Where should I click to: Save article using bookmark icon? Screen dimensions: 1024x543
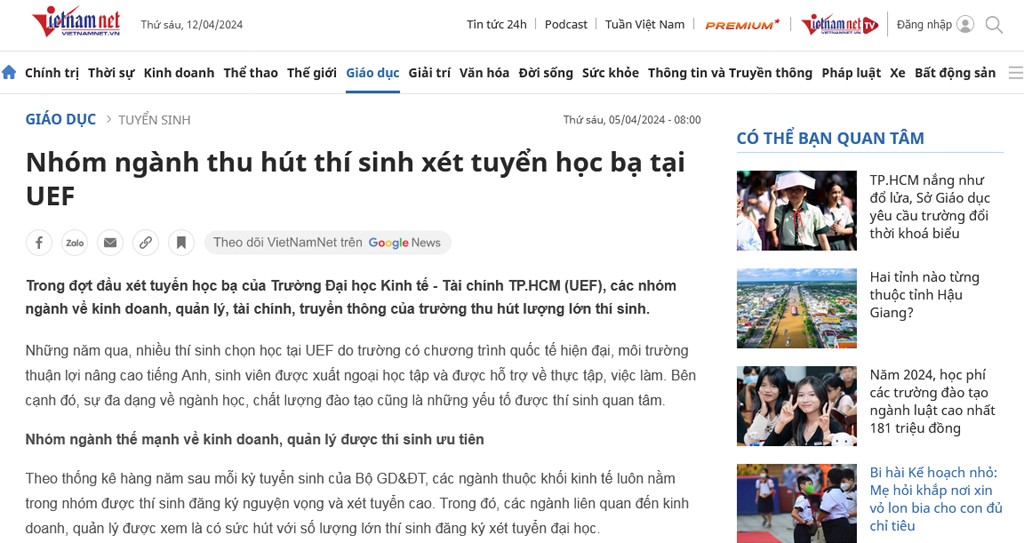point(181,242)
